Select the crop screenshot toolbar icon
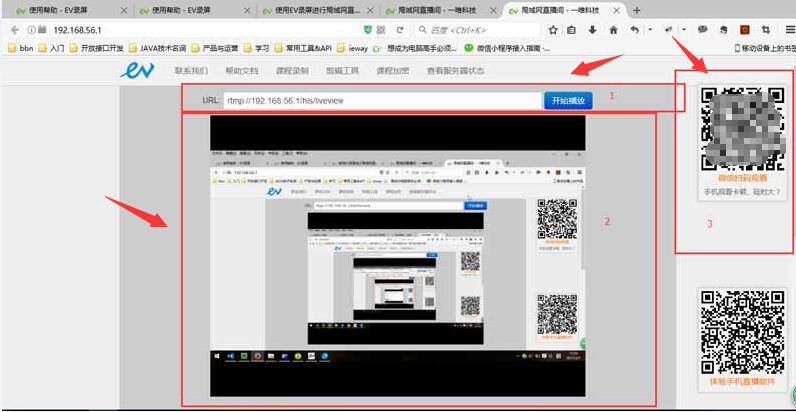The height and width of the screenshot is (412, 796). pyautogui.click(x=765, y=30)
